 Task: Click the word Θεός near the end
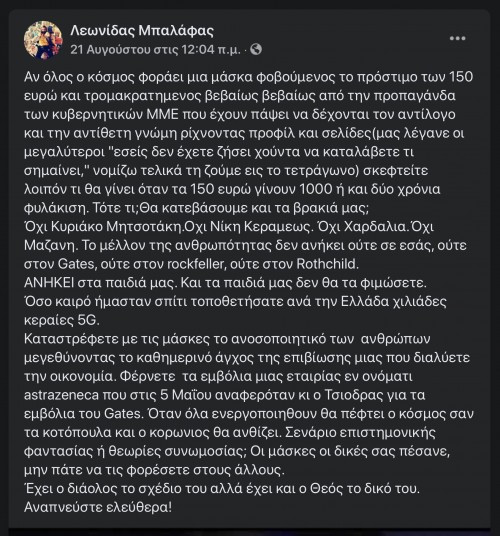(326, 489)
